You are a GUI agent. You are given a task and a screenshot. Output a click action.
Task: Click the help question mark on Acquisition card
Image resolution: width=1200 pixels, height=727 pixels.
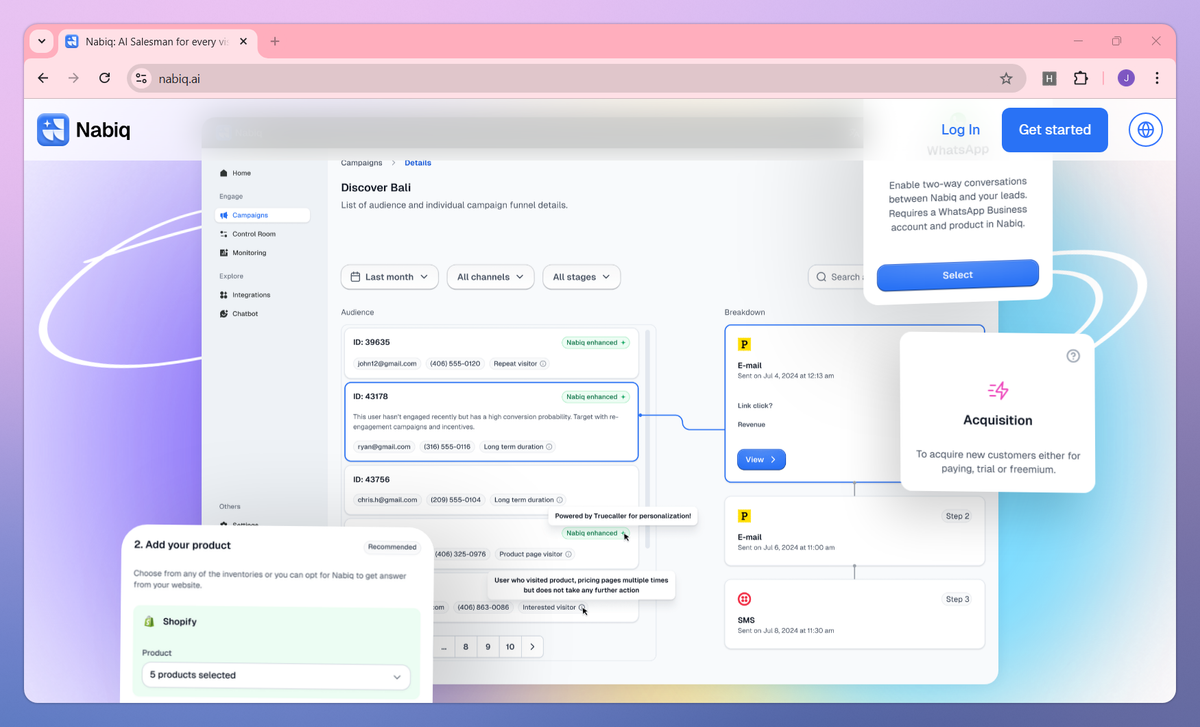[1073, 356]
